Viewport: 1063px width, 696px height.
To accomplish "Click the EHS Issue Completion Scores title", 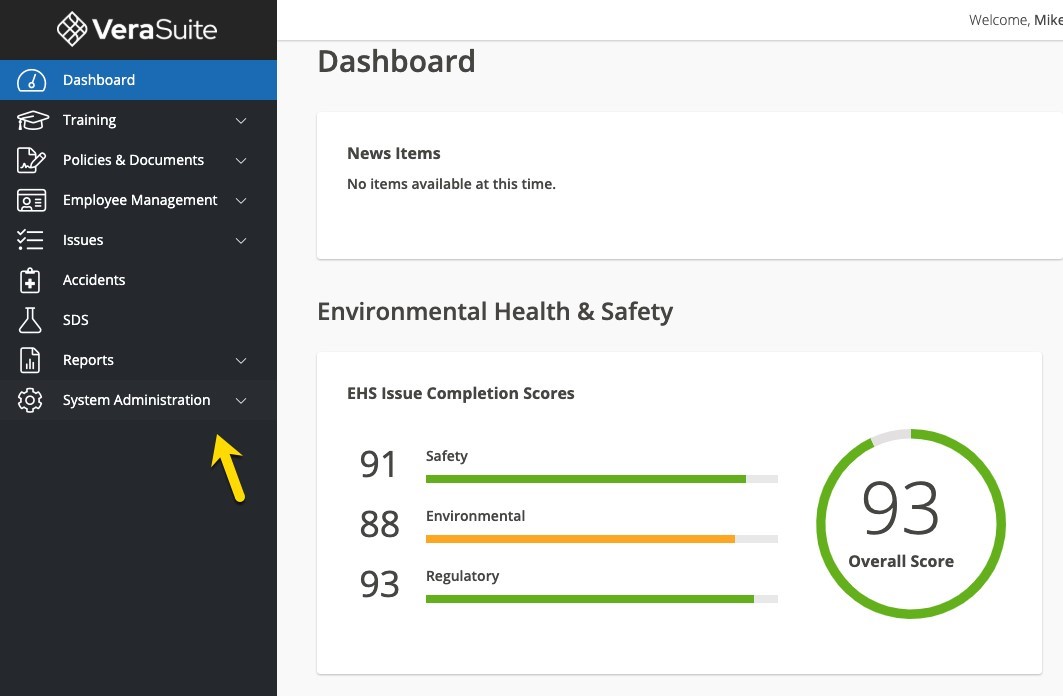I will (x=461, y=393).
